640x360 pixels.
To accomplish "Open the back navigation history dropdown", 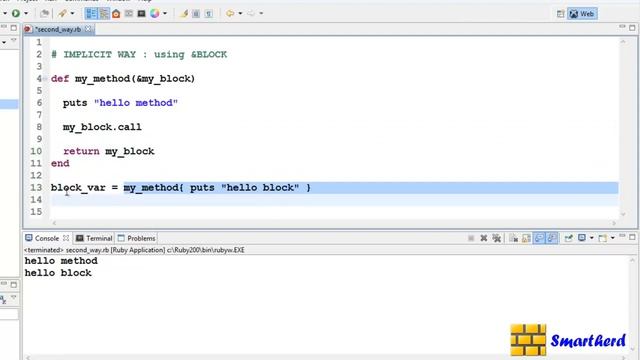I will pyautogui.click(x=240, y=13).
